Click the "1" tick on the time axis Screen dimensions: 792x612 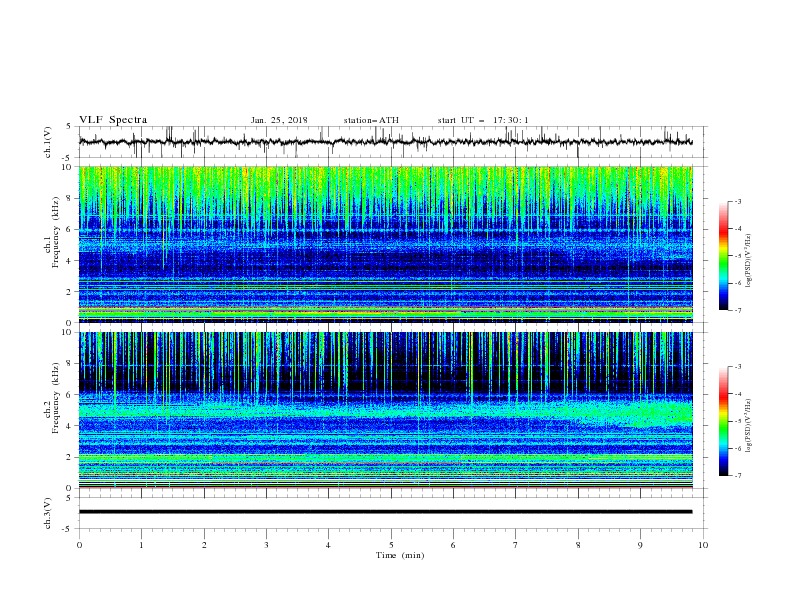(x=141, y=545)
